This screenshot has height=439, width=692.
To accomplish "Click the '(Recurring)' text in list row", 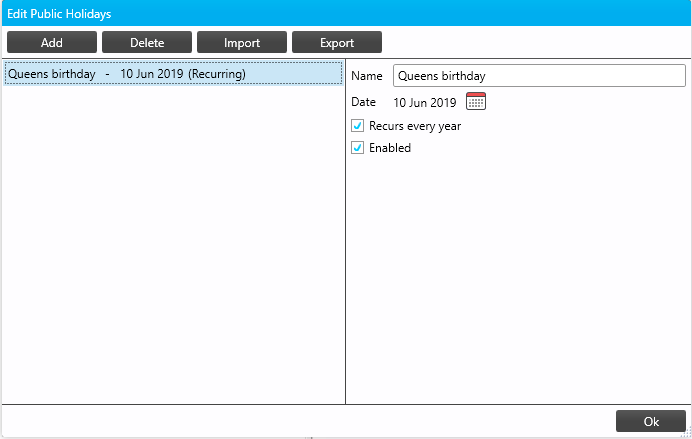I will click(x=217, y=74).
